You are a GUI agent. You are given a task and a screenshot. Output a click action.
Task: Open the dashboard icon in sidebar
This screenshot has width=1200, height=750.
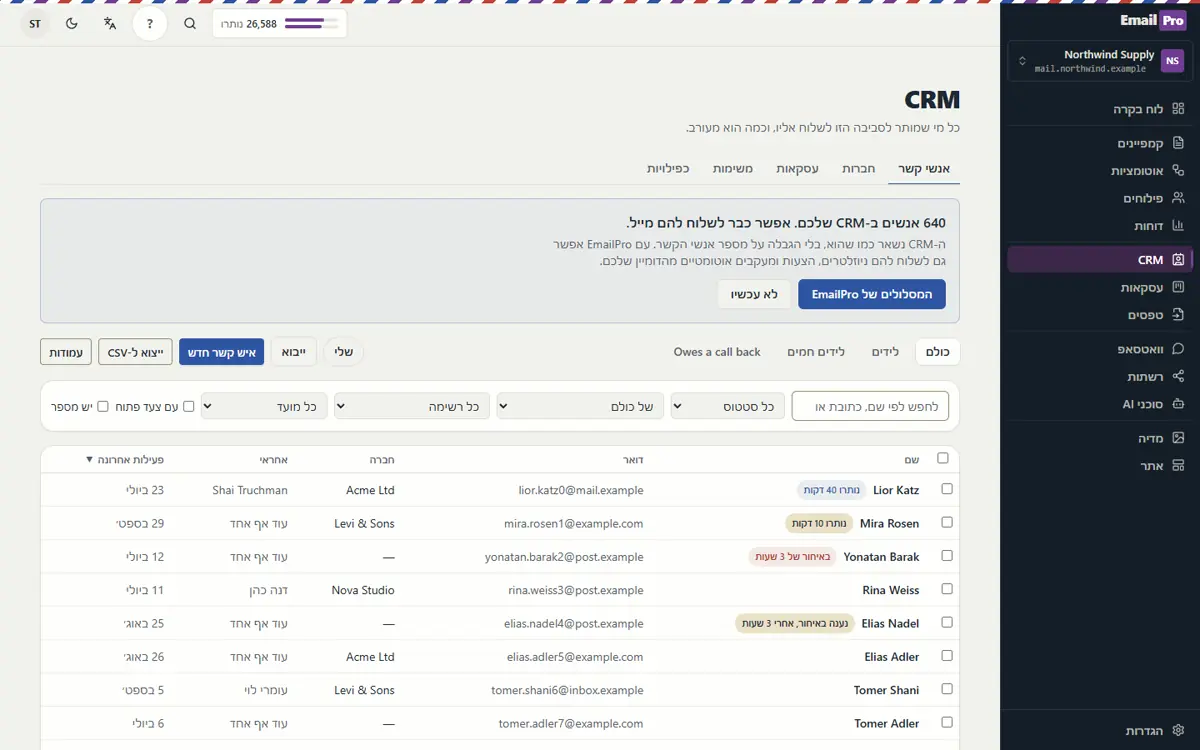[x=1178, y=109]
